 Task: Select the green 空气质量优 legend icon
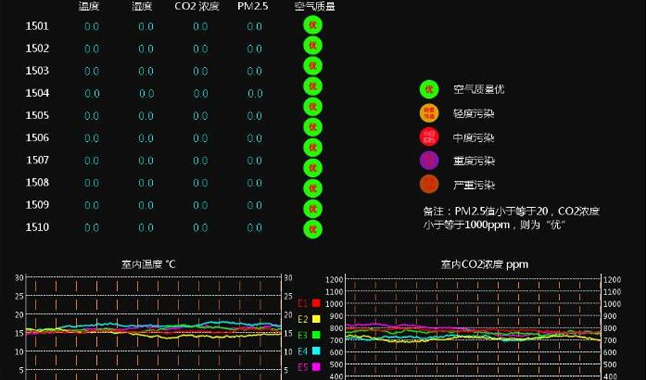tap(429, 89)
